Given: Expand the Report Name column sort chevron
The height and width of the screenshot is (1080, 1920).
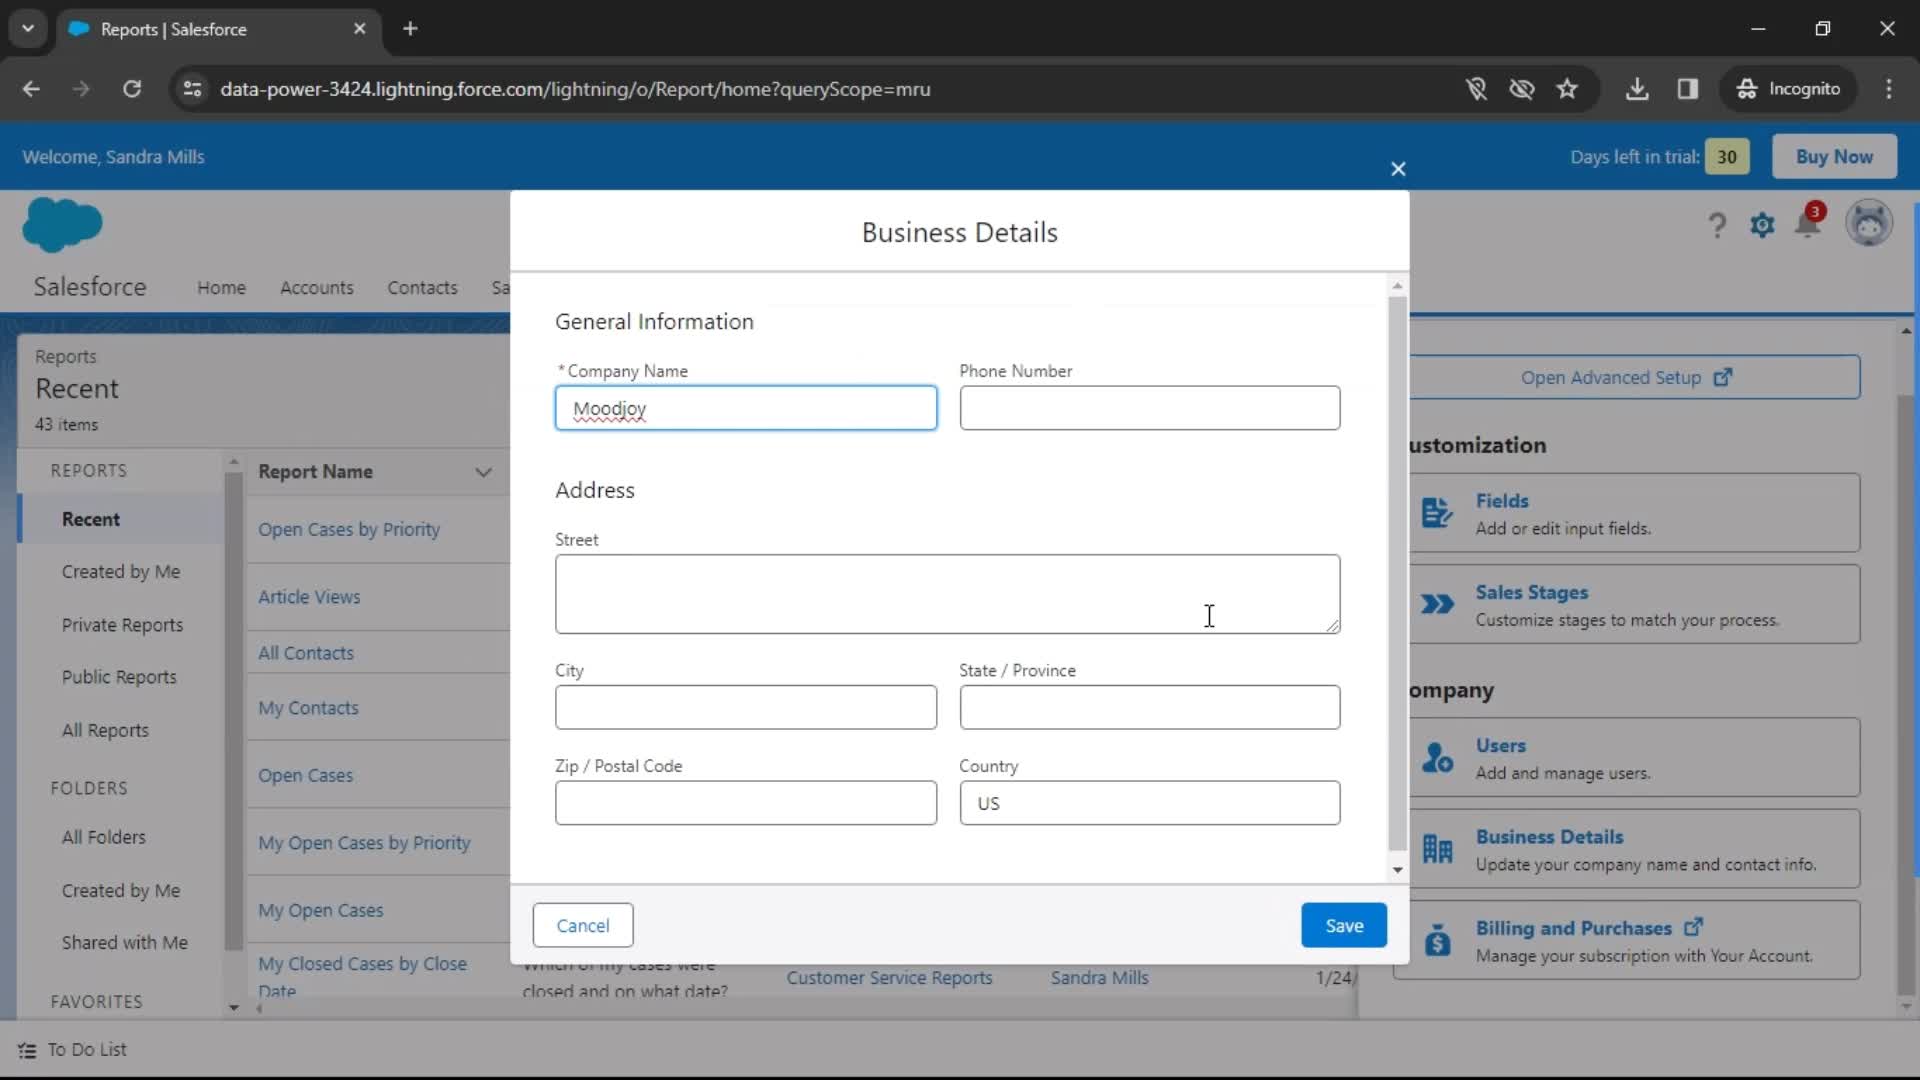Looking at the screenshot, I should (483, 472).
